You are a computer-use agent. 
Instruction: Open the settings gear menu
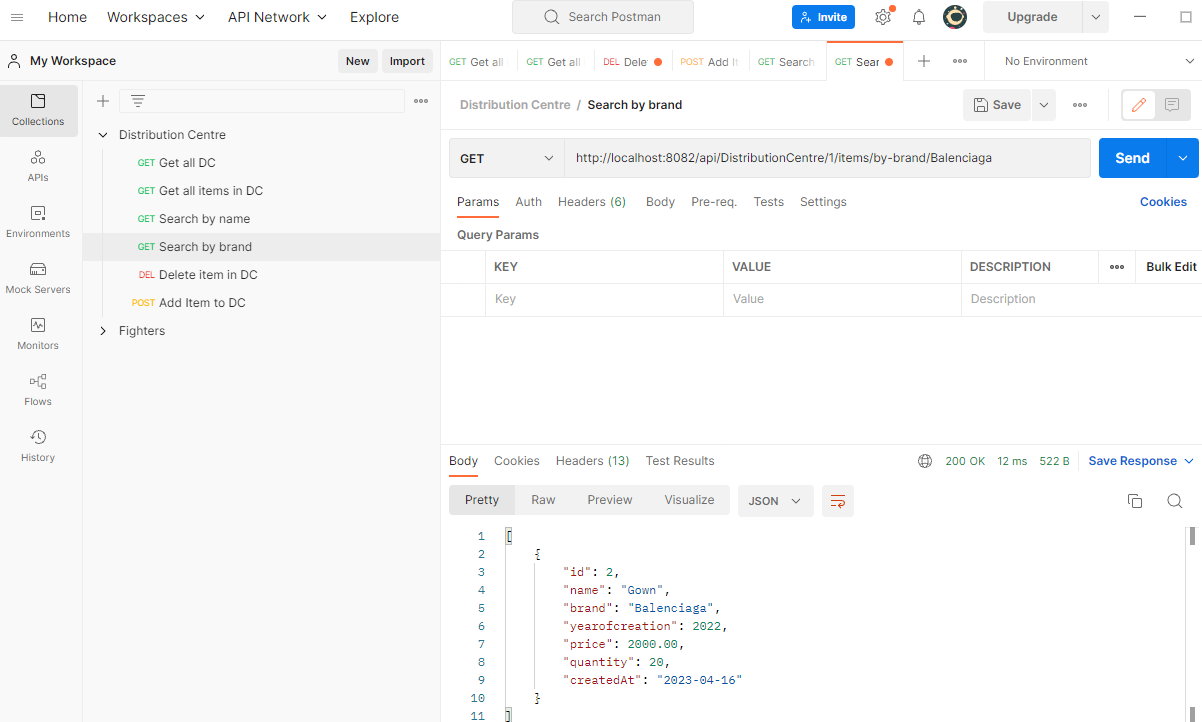tap(882, 17)
